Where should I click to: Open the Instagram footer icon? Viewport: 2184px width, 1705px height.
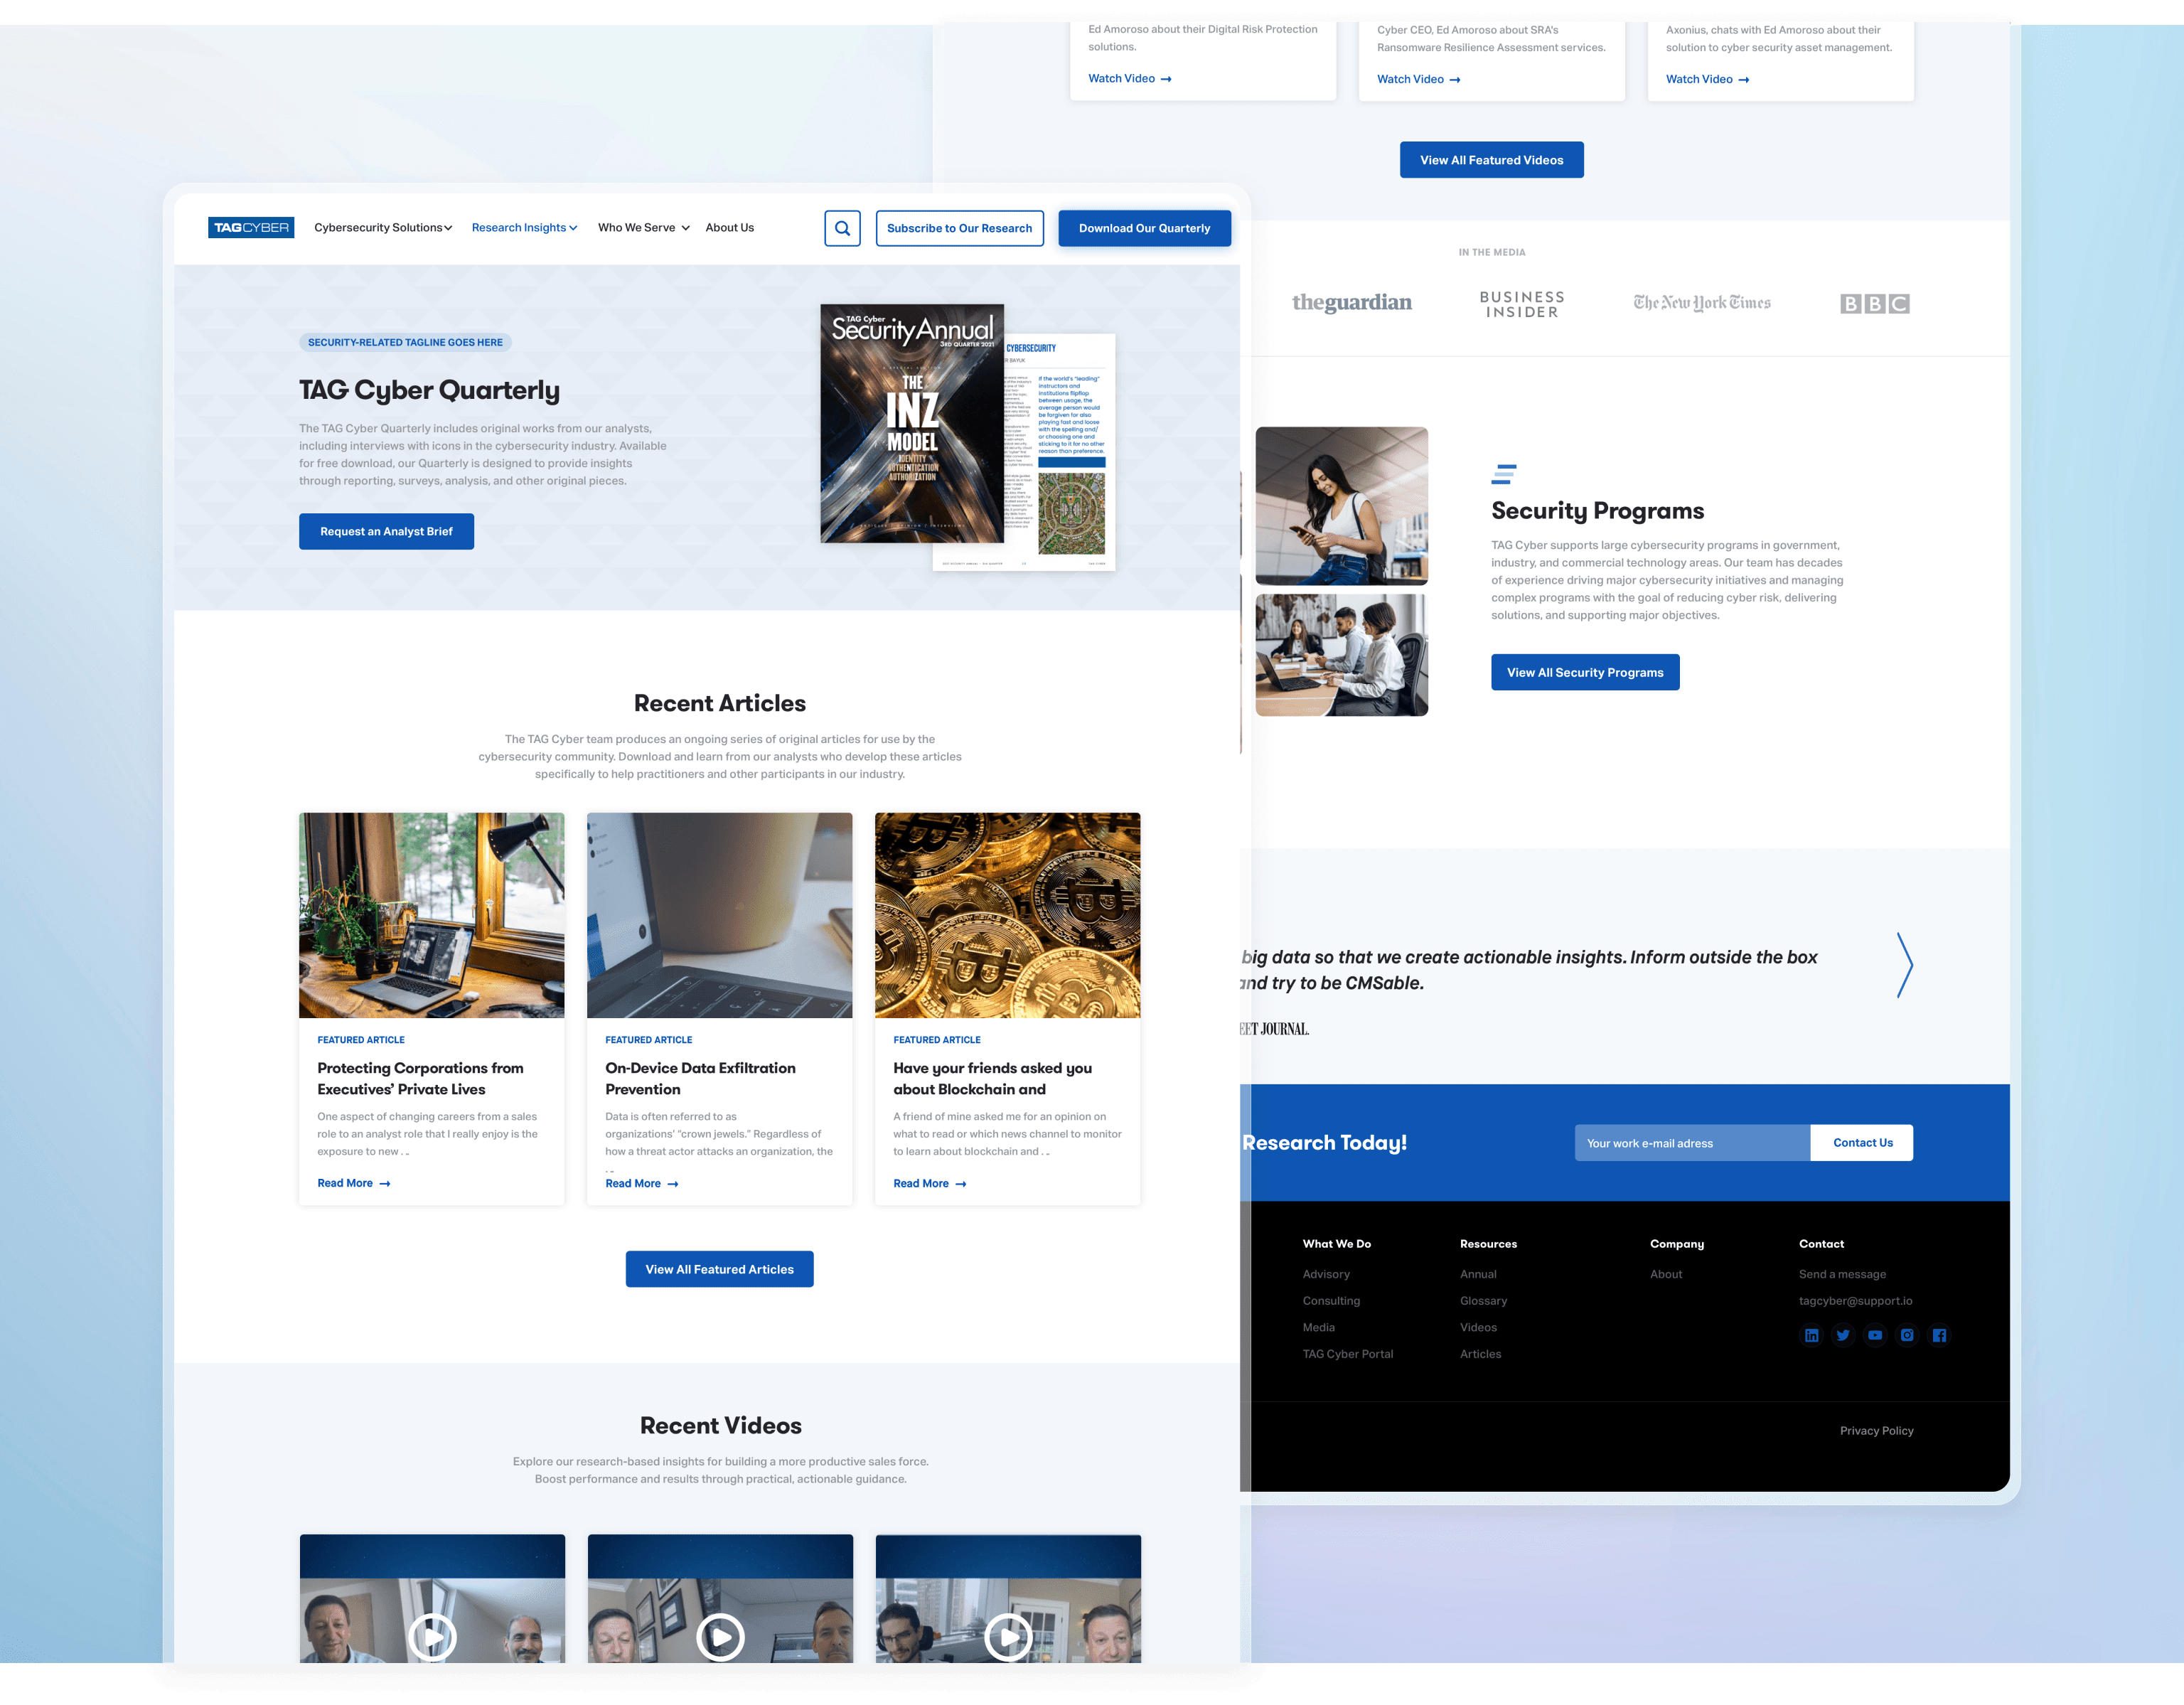tap(1907, 1335)
